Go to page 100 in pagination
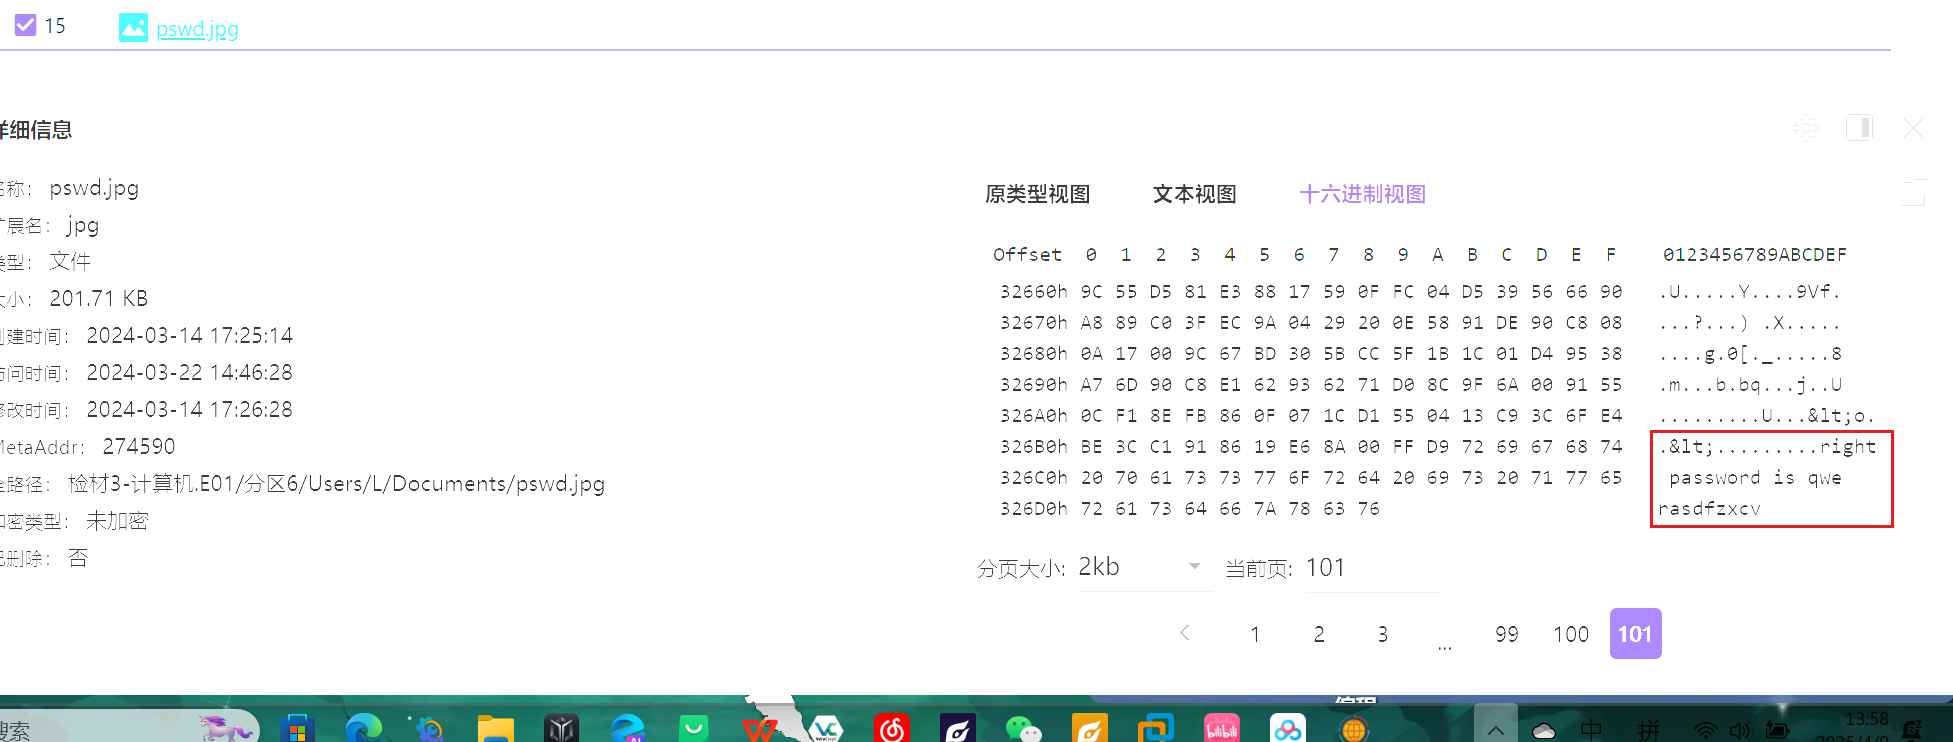The image size is (1953, 742). 1570,634
